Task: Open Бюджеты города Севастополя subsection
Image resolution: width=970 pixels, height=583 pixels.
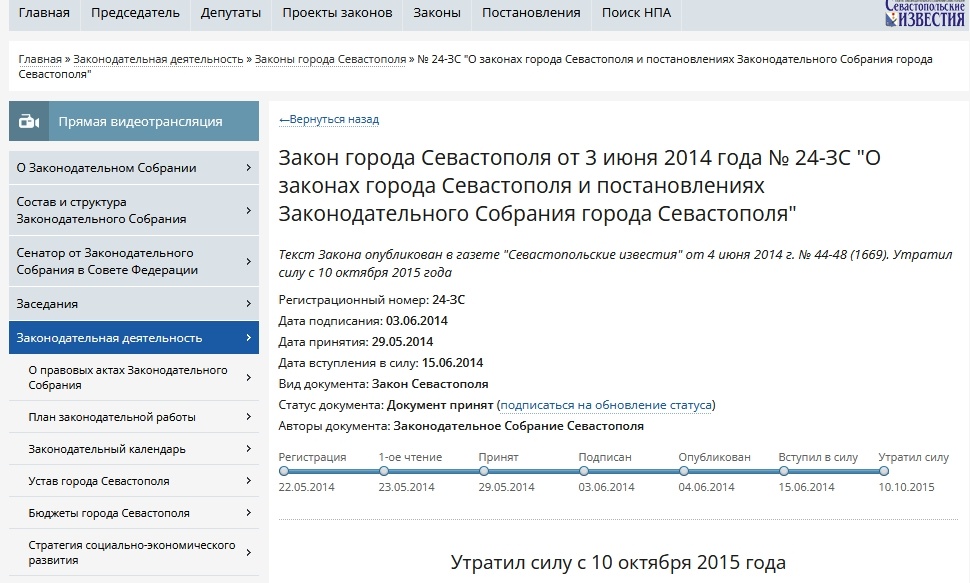Action: [x=134, y=513]
